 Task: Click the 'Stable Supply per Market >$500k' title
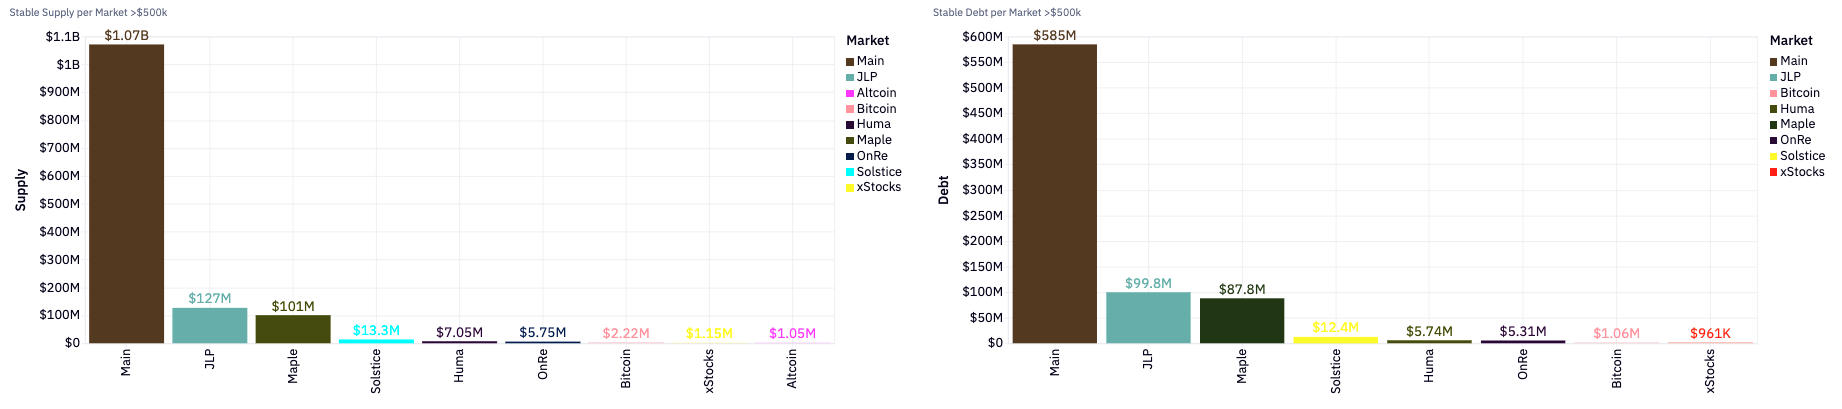click(88, 13)
